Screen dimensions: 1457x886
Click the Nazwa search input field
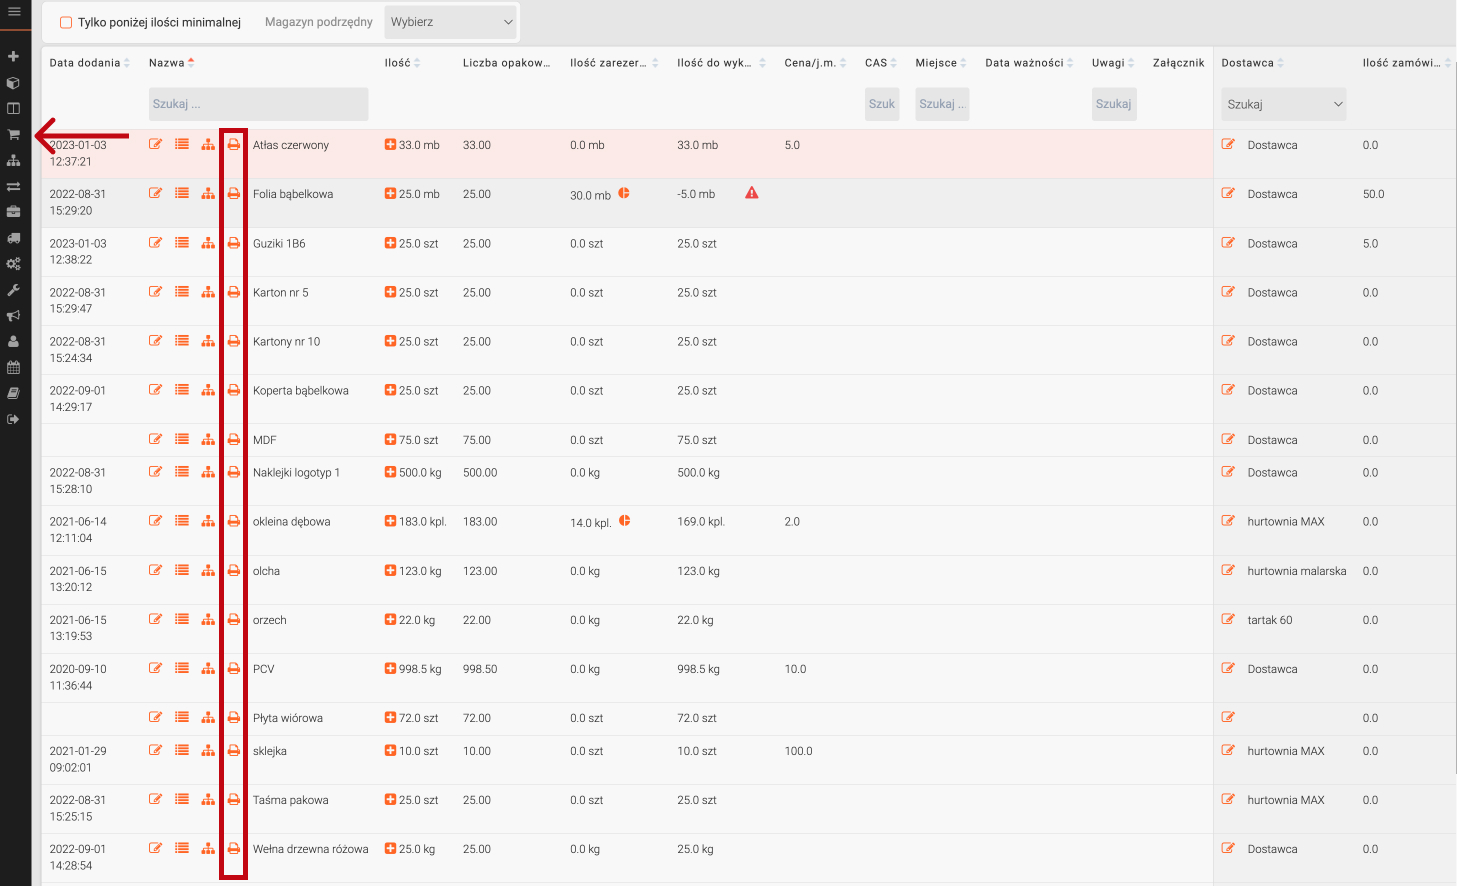(x=258, y=104)
